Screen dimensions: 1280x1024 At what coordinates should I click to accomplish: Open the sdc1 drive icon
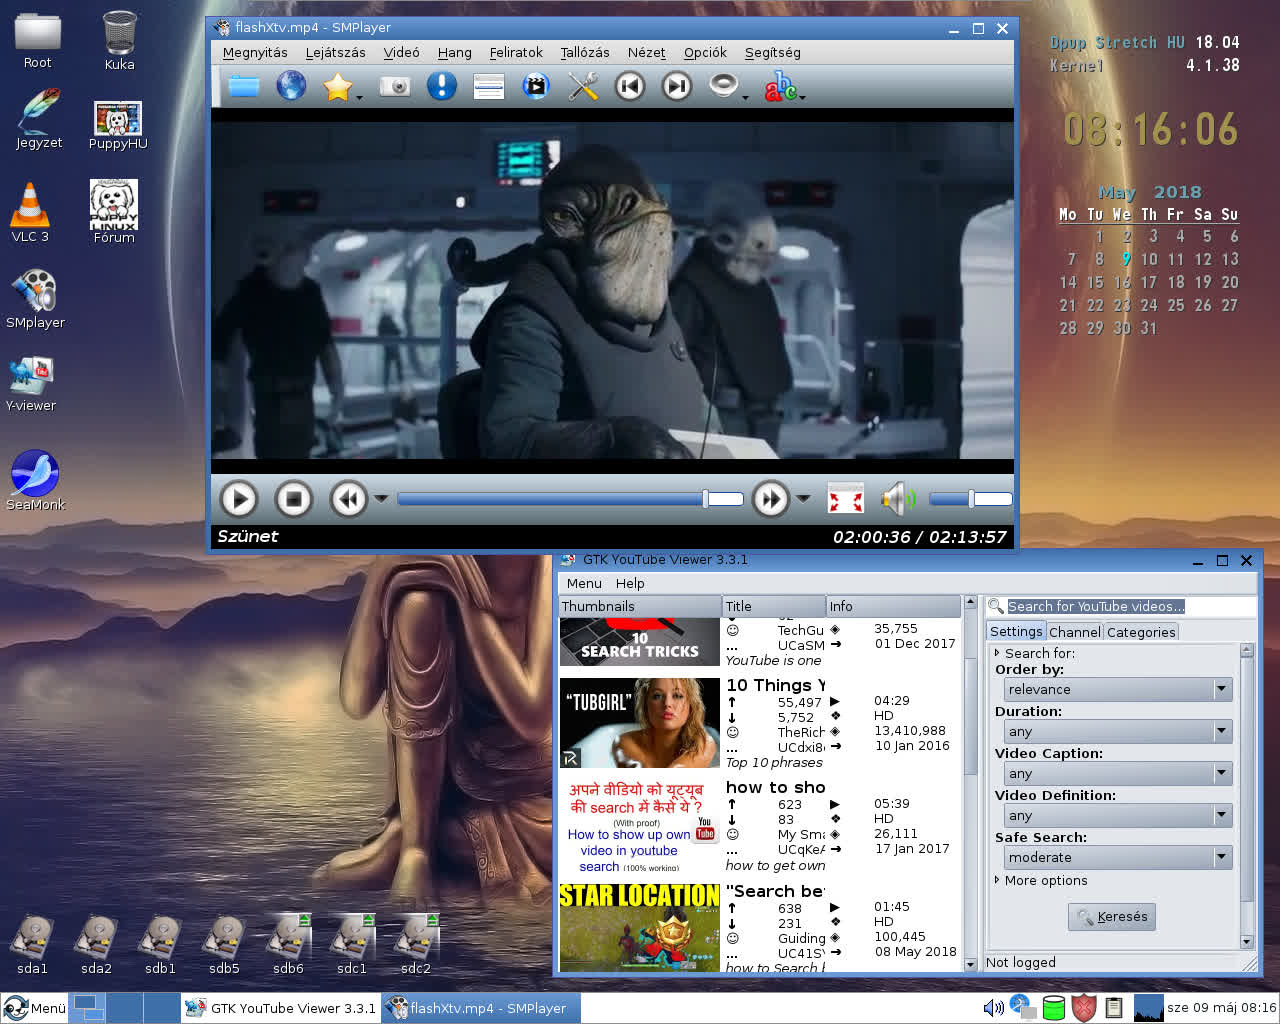pyautogui.click(x=352, y=944)
